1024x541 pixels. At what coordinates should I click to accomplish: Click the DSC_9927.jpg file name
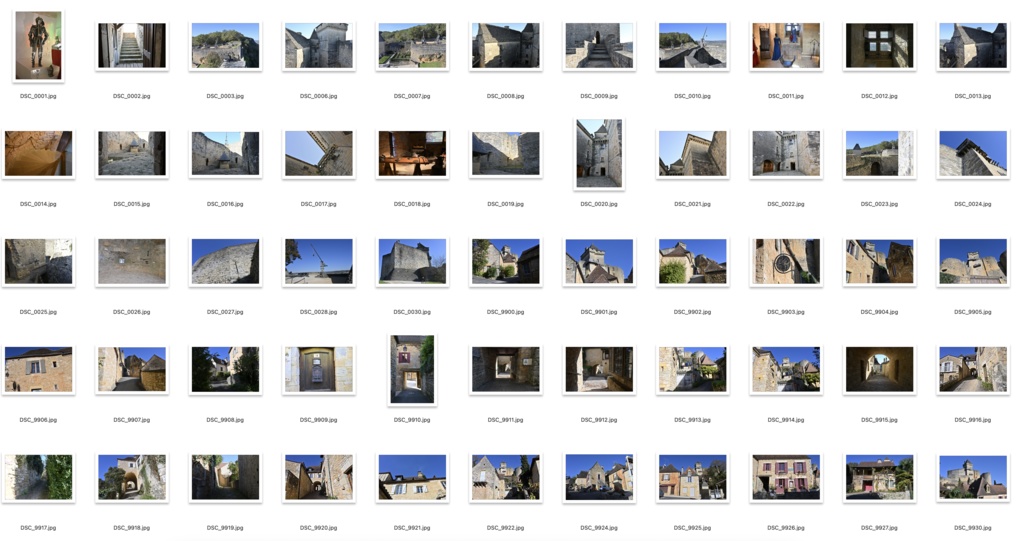879,527
